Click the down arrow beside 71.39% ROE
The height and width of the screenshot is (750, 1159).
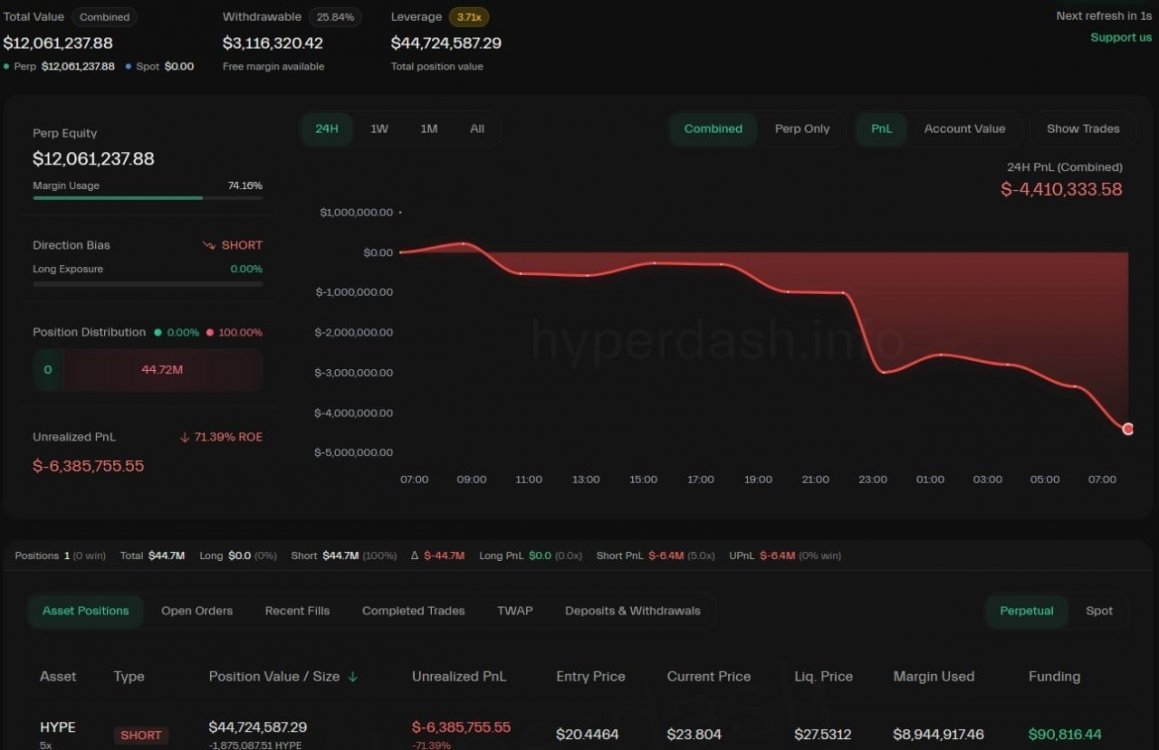click(x=185, y=437)
